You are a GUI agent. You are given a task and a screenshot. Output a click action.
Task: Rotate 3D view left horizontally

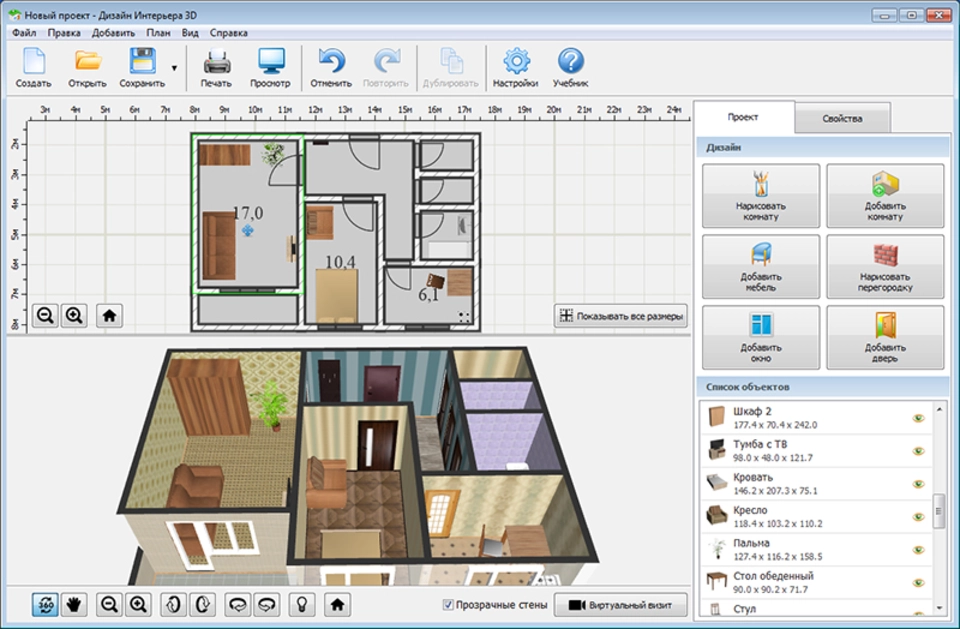pyautogui.click(x=238, y=605)
